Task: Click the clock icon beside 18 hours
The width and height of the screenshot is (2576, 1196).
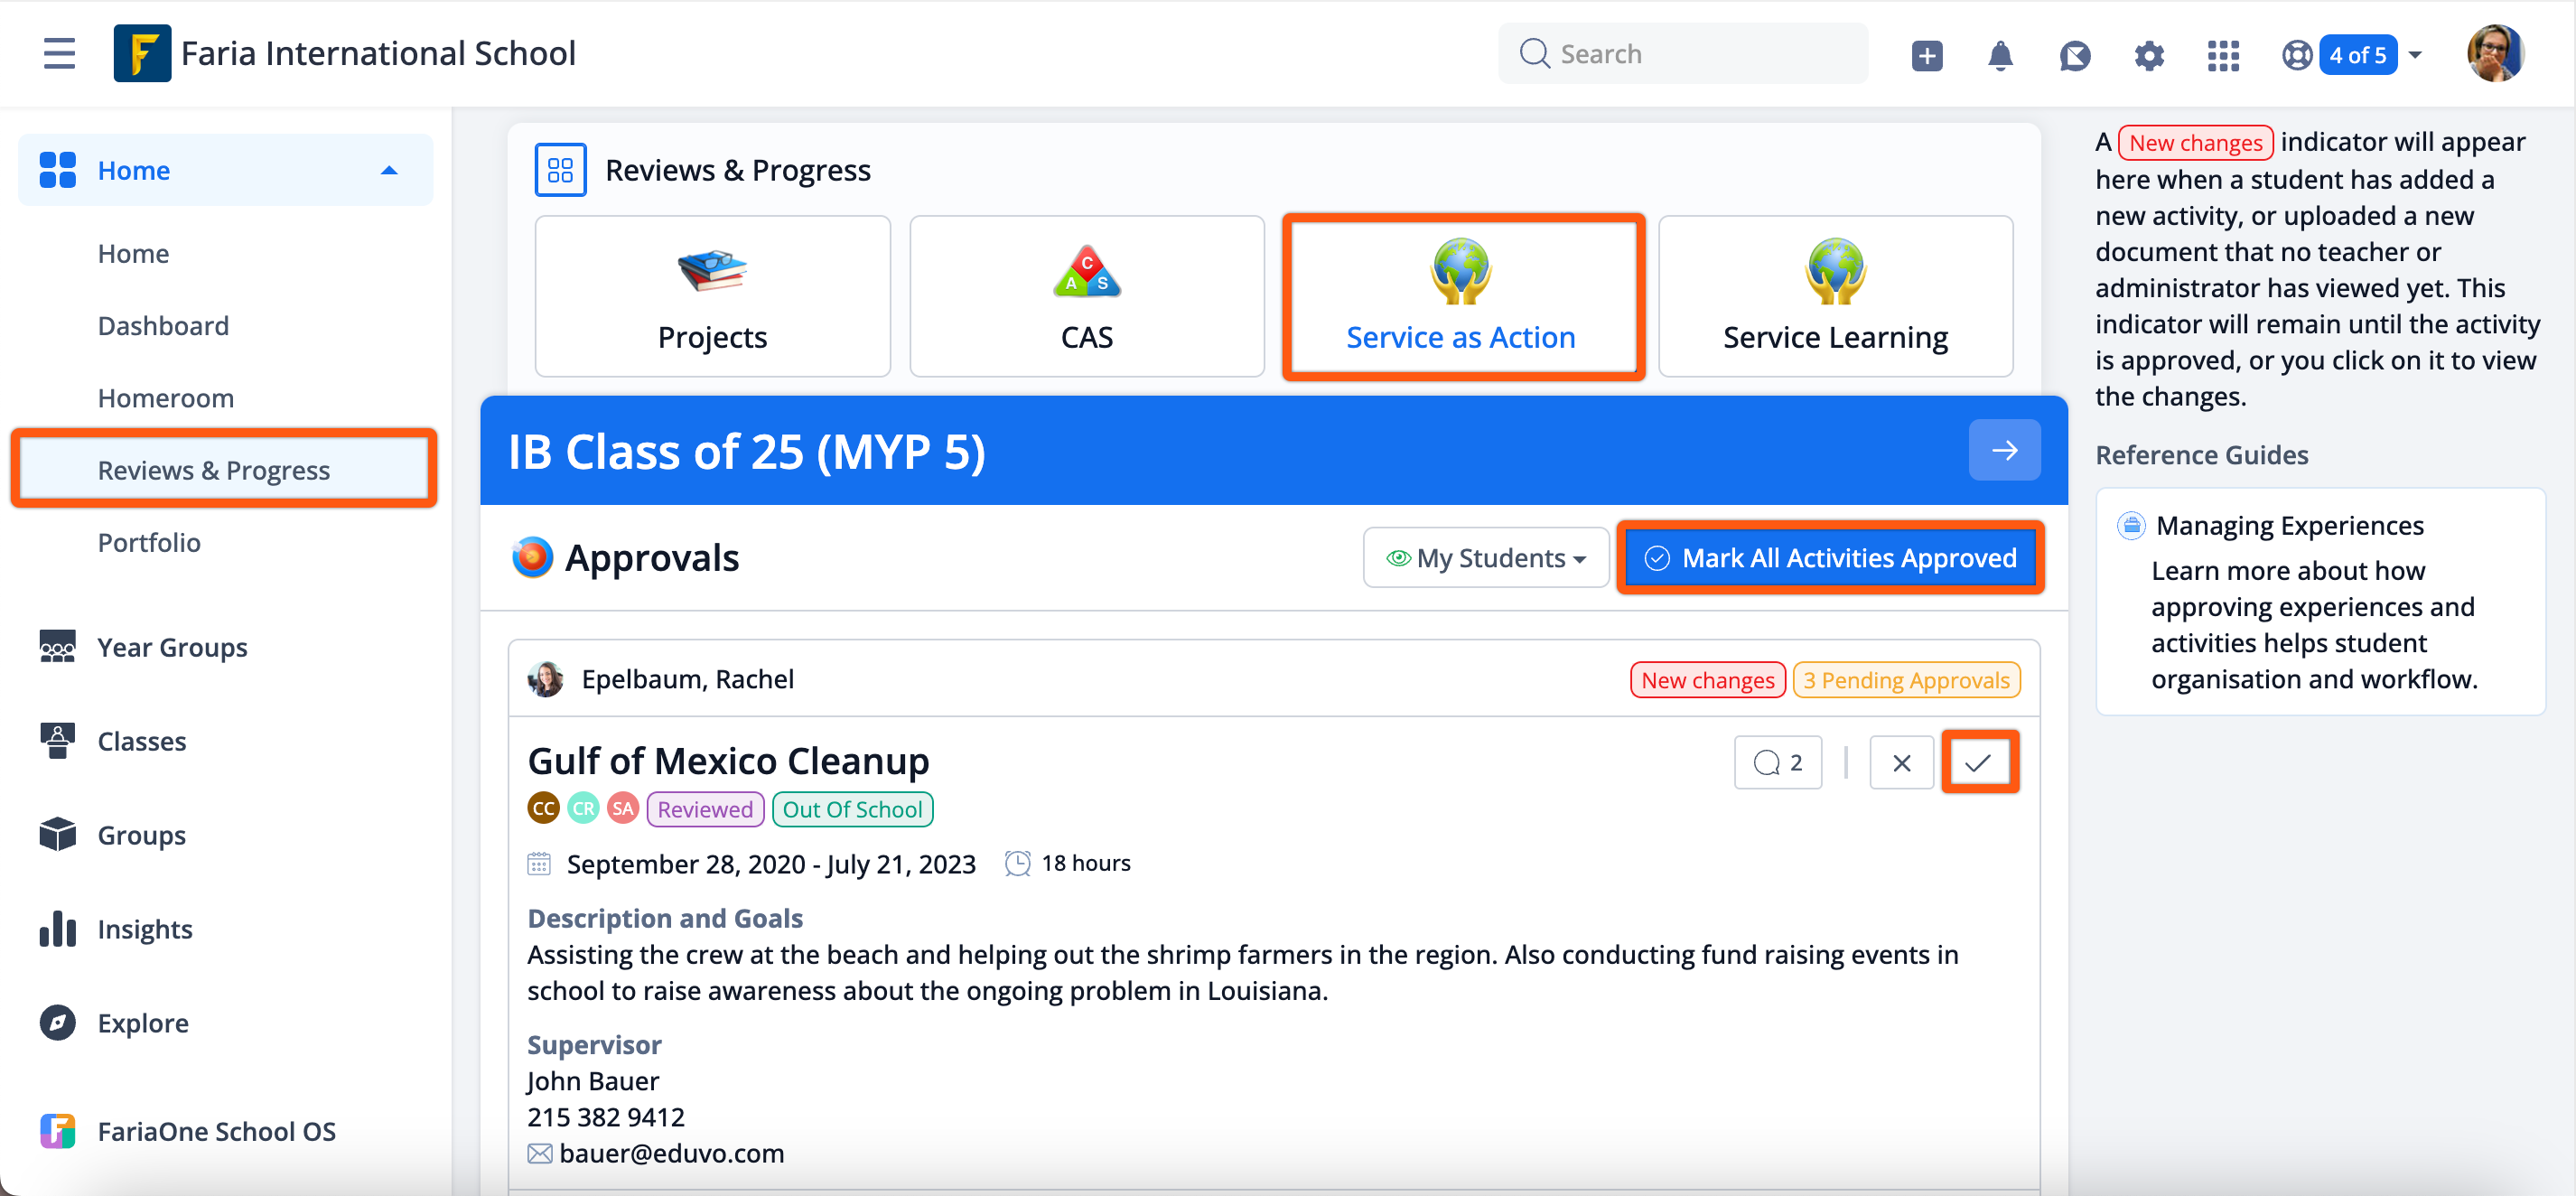Action: [1017, 863]
